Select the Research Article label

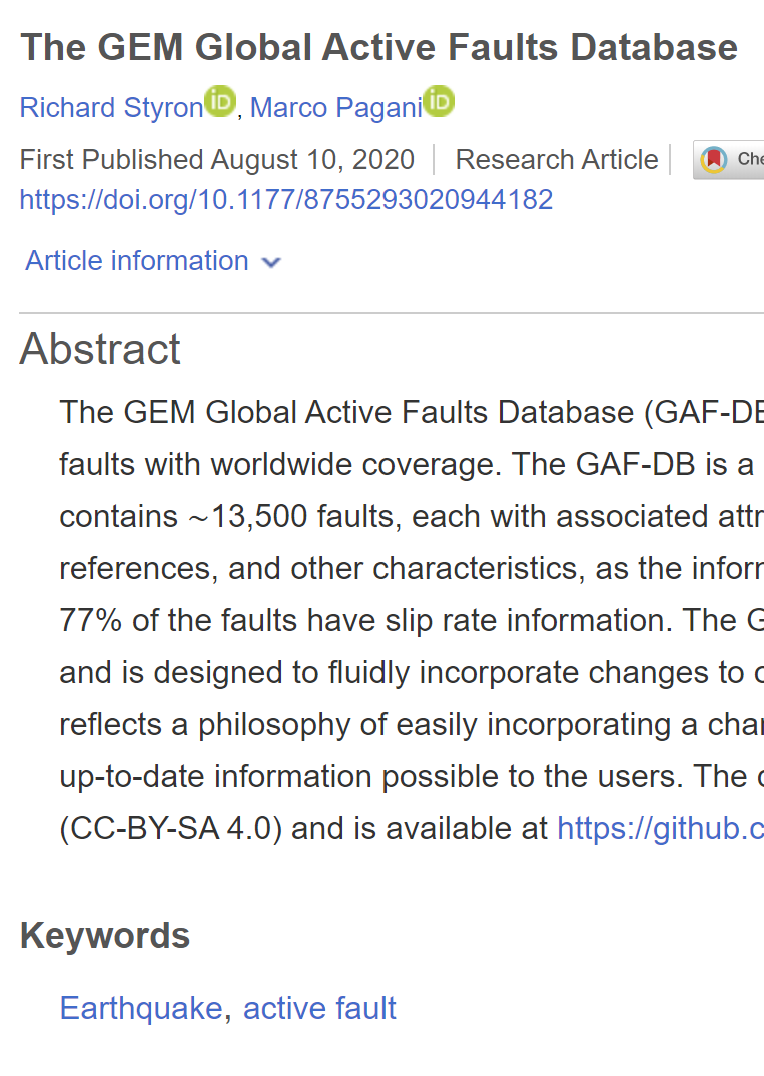pos(556,159)
